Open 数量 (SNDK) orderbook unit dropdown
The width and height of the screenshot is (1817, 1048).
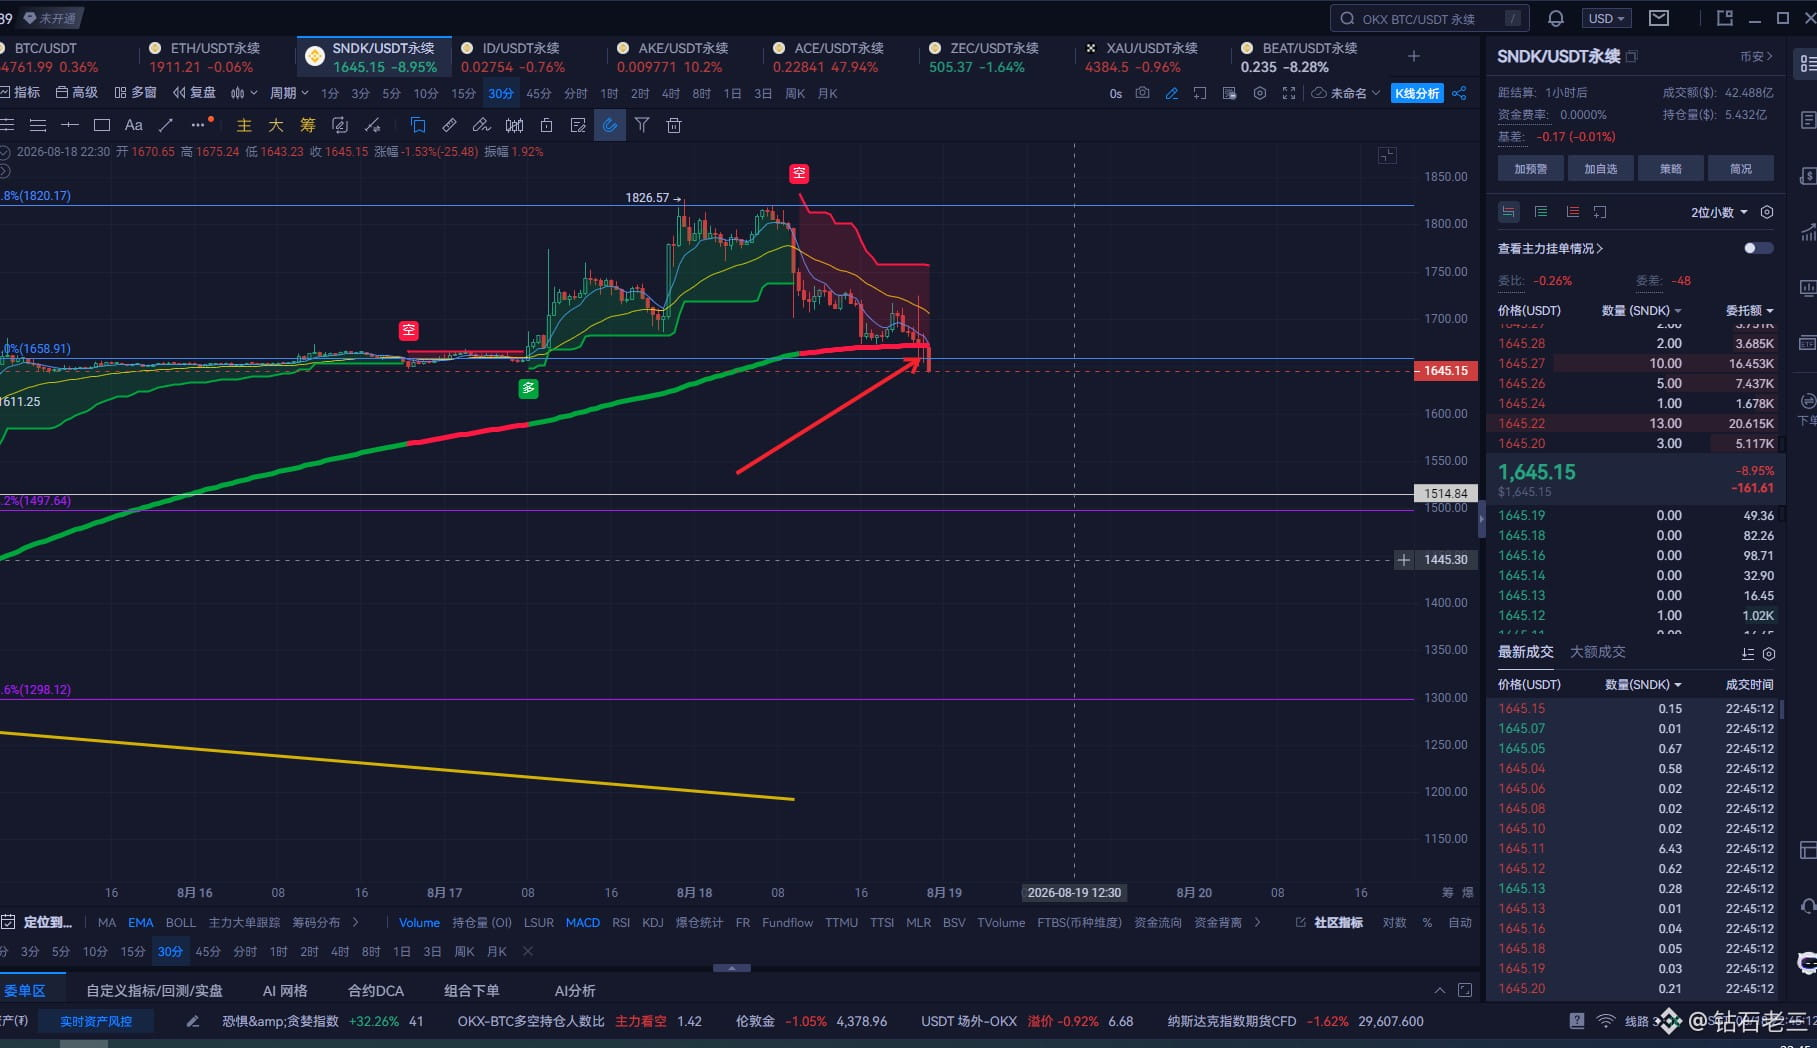tap(1641, 310)
